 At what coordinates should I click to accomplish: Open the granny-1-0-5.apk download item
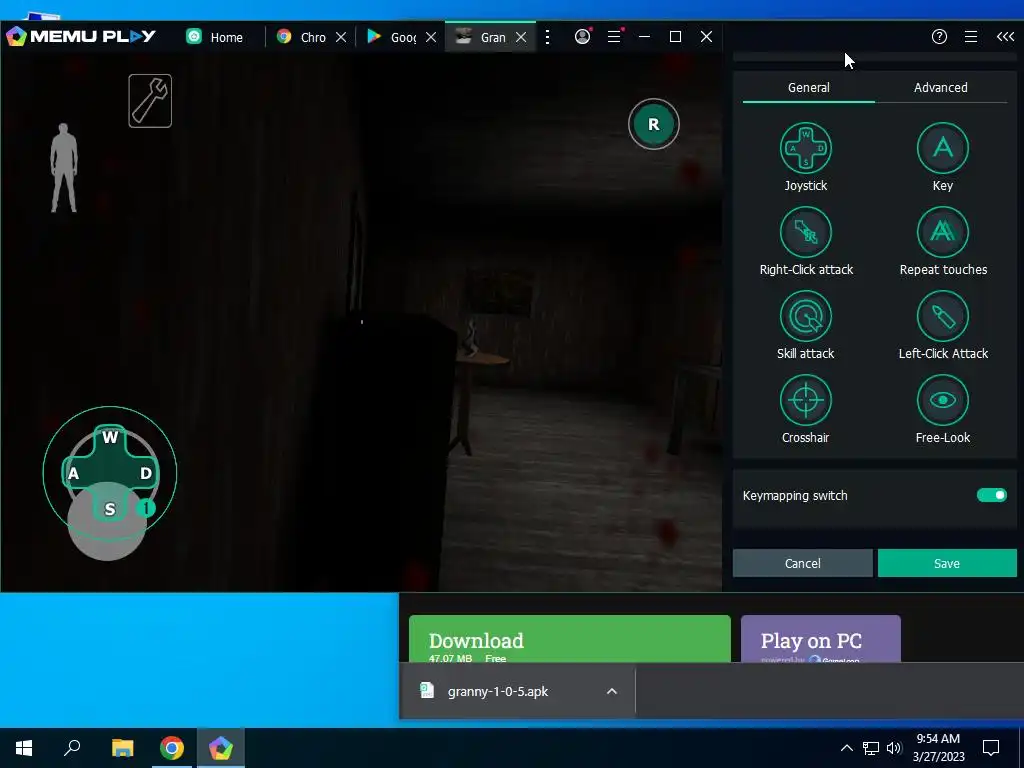click(x=498, y=691)
